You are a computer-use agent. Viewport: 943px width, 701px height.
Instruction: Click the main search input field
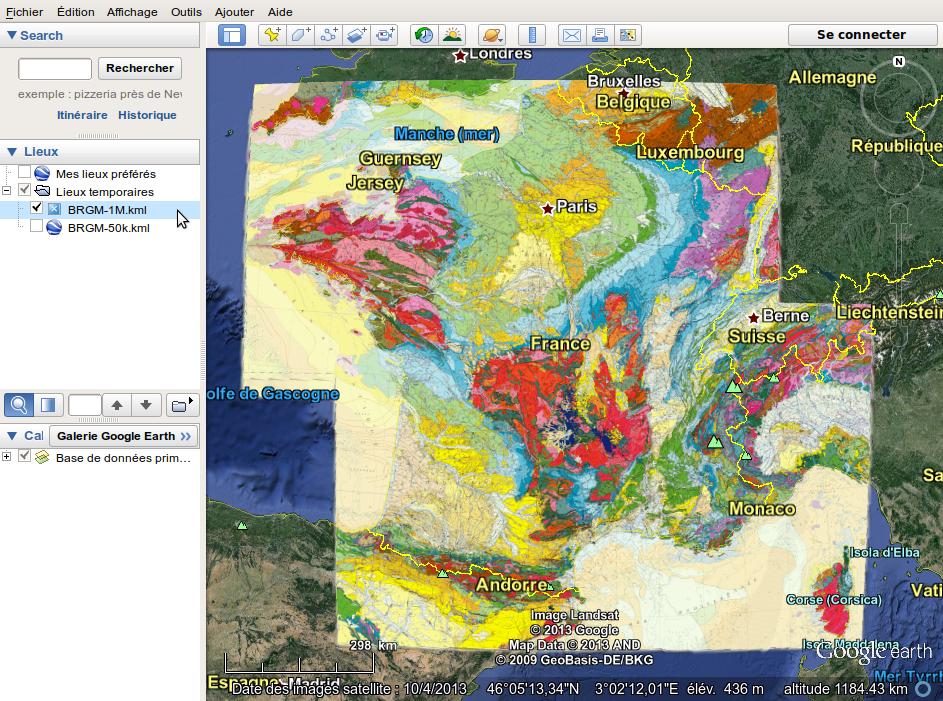pyautogui.click(x=55, y=69)
